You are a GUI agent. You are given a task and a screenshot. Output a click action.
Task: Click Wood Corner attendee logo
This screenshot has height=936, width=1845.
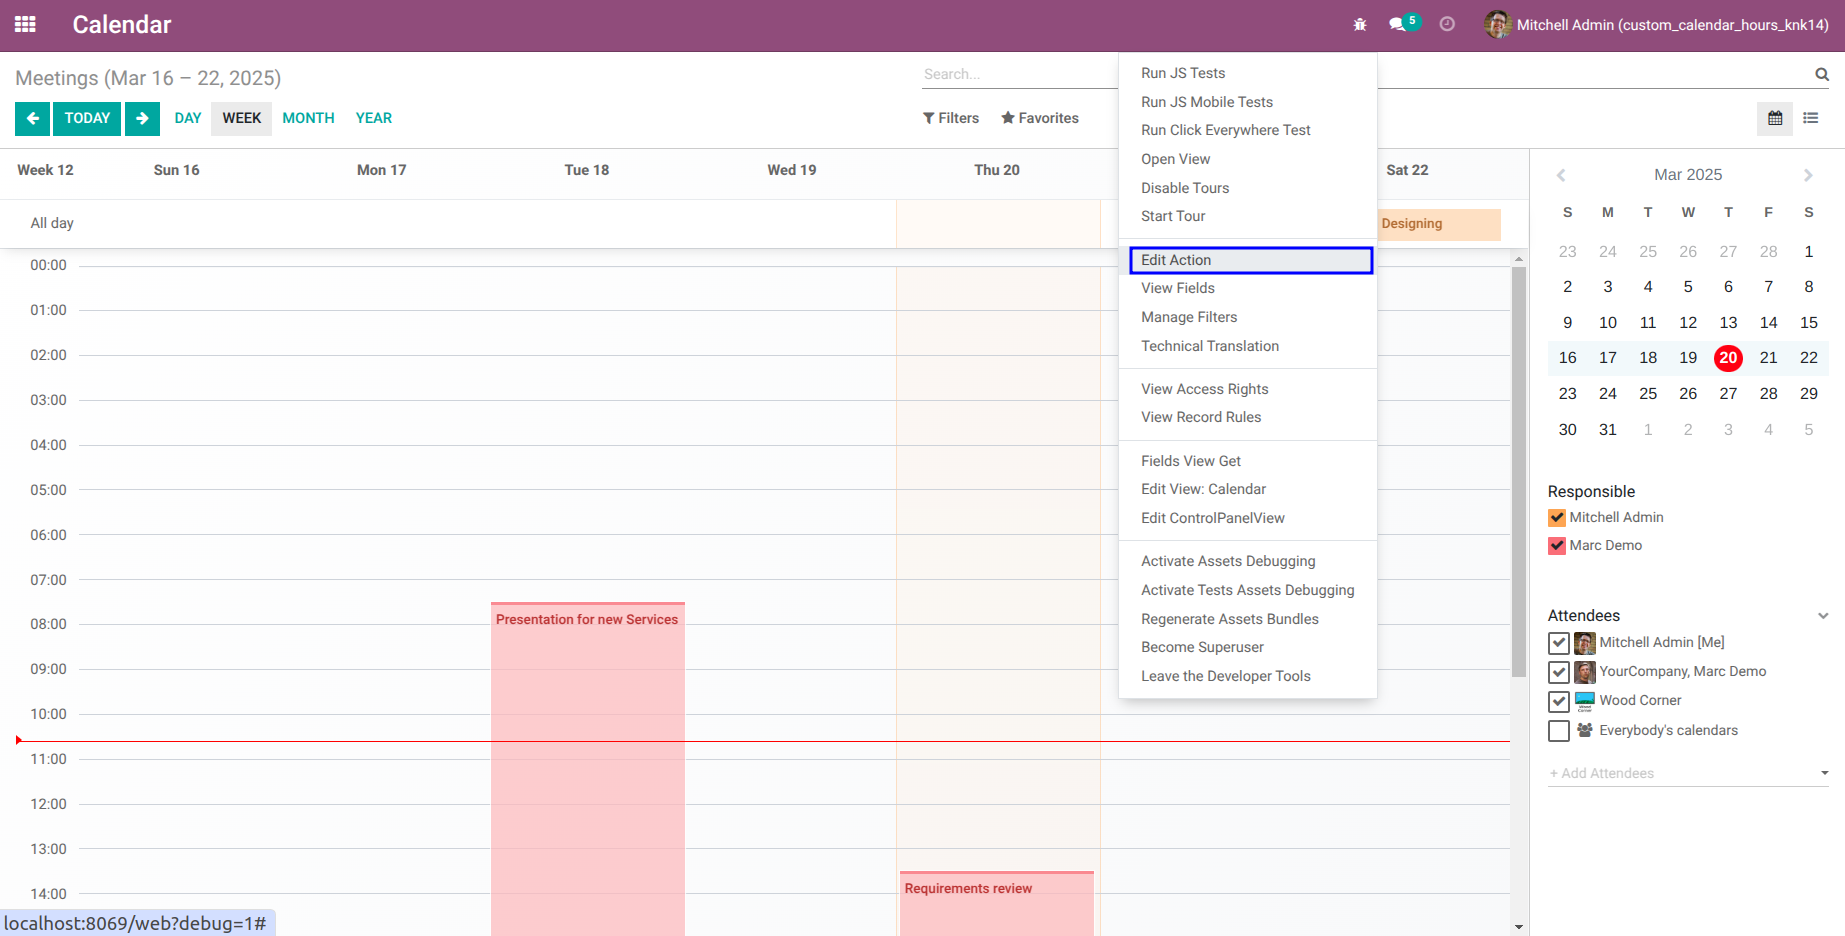pyautogui.click(x=1585, y=701)
